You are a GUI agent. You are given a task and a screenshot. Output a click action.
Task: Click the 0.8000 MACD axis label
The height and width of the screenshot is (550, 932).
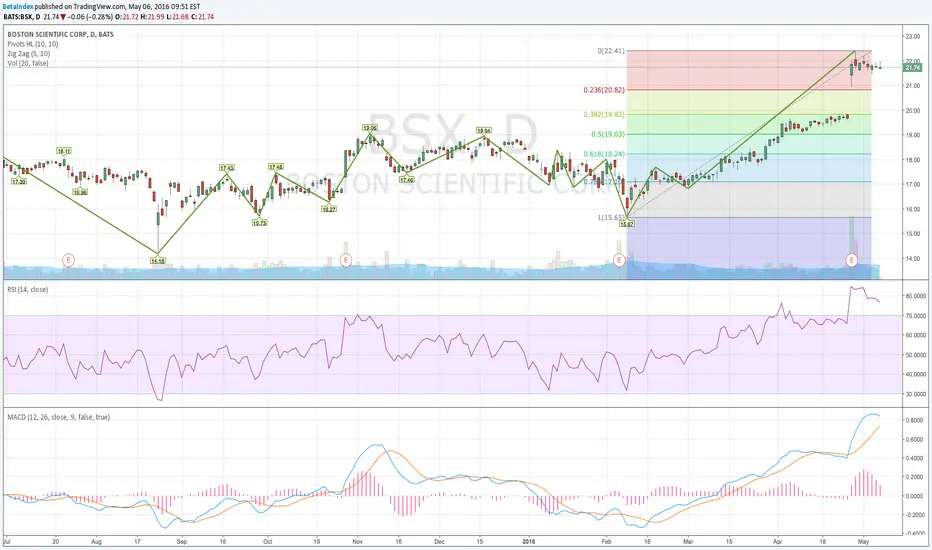tap(915, 420)
